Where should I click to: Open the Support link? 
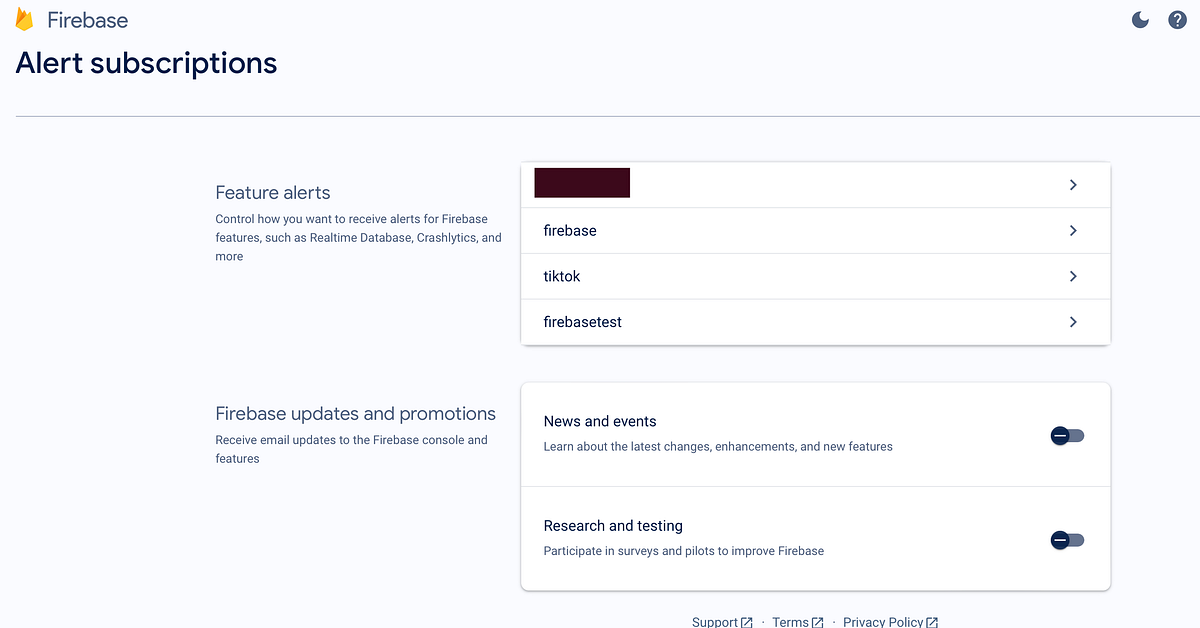coord(714,622)
